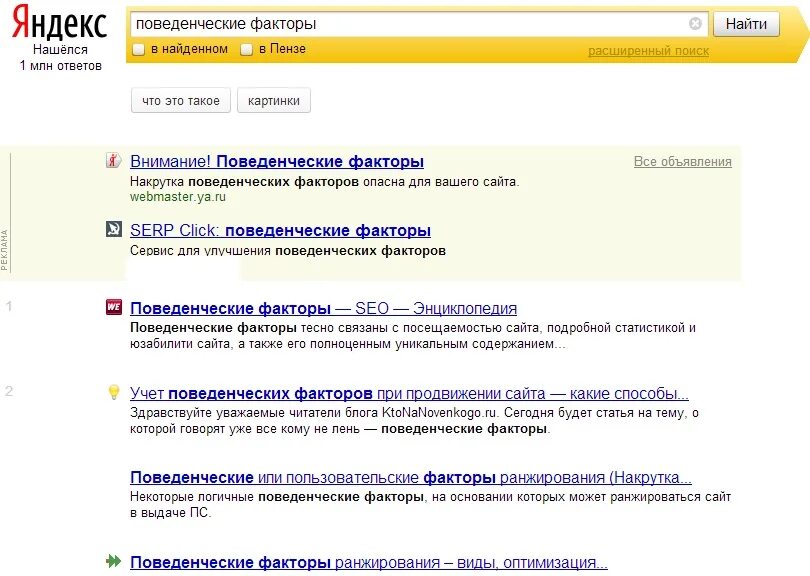
Task: Click the lightbulb favicon of KtoNaNovenkogo result
Action: [114, 392]
